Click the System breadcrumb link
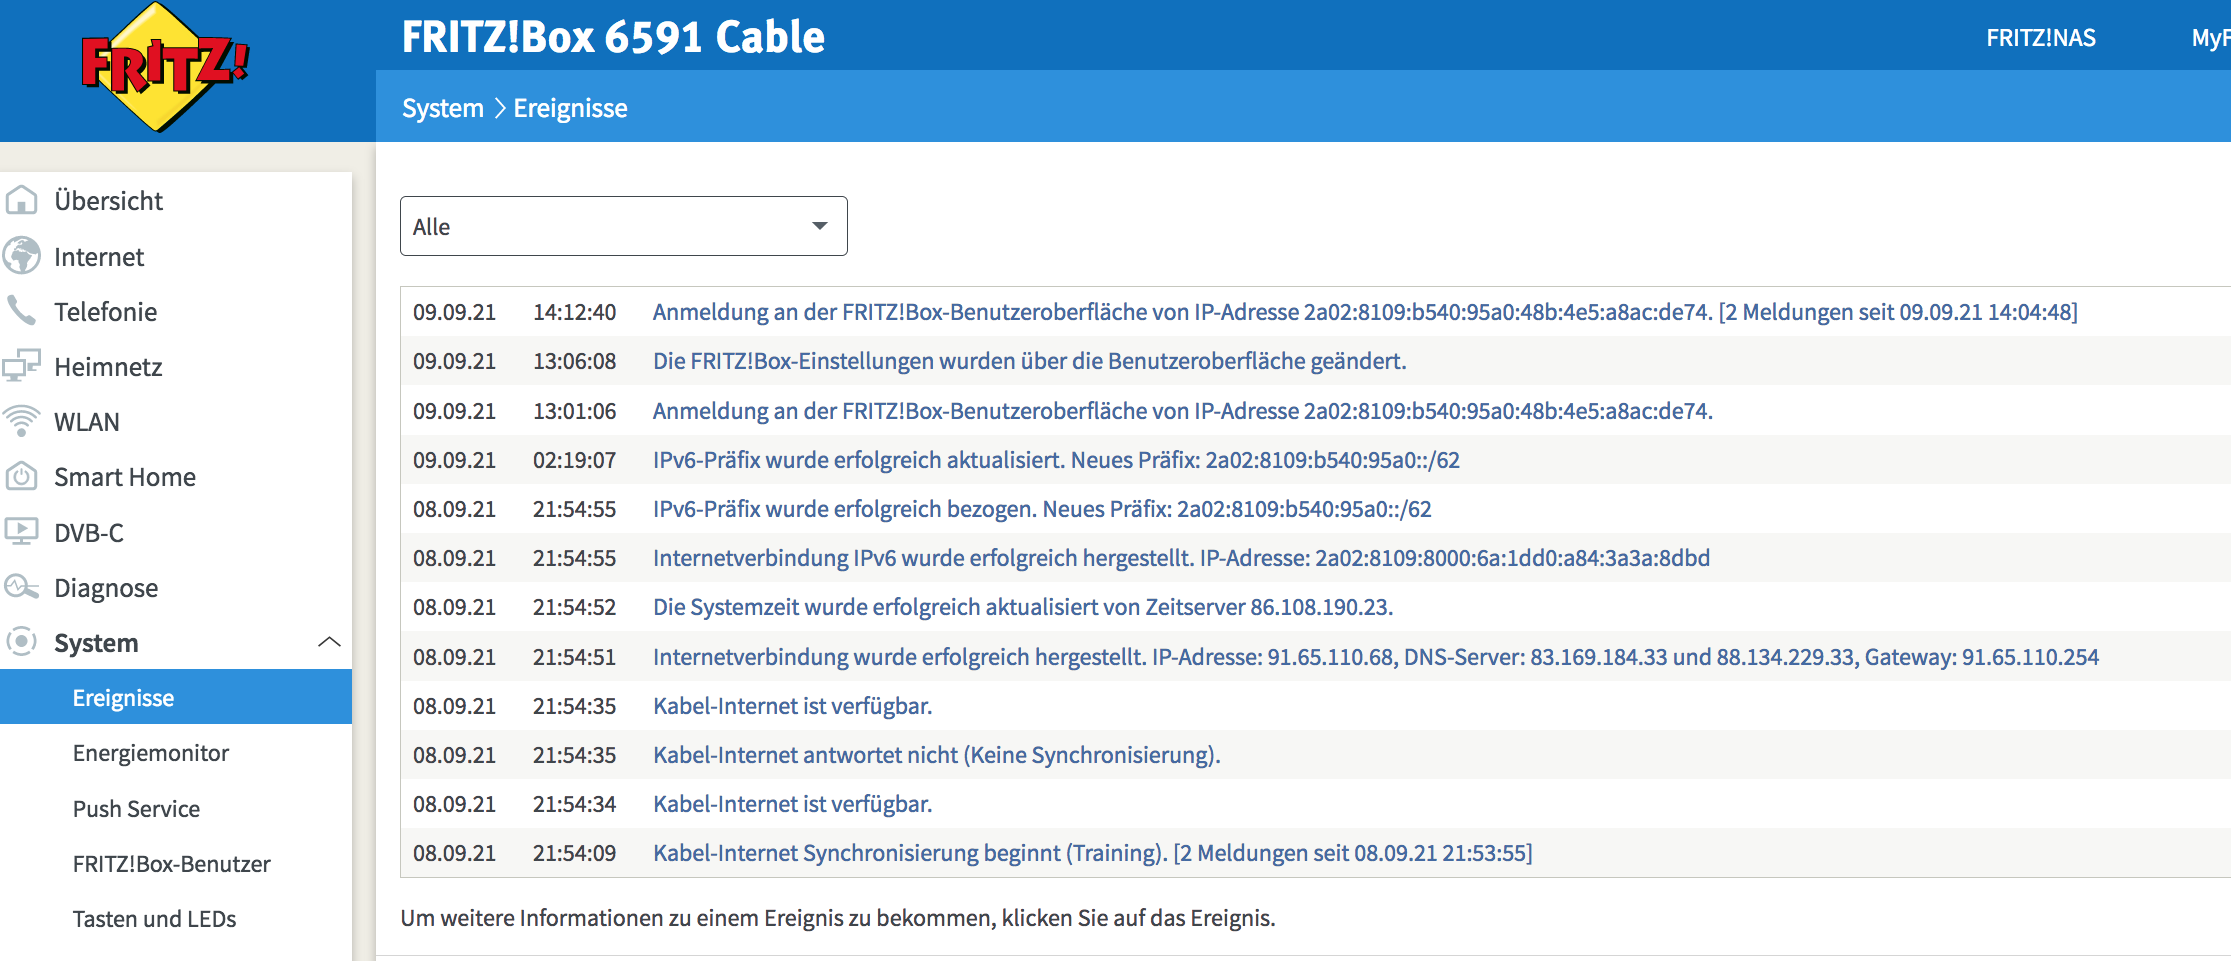Viewport: 2231px width, 961px height. coord(442,108)
